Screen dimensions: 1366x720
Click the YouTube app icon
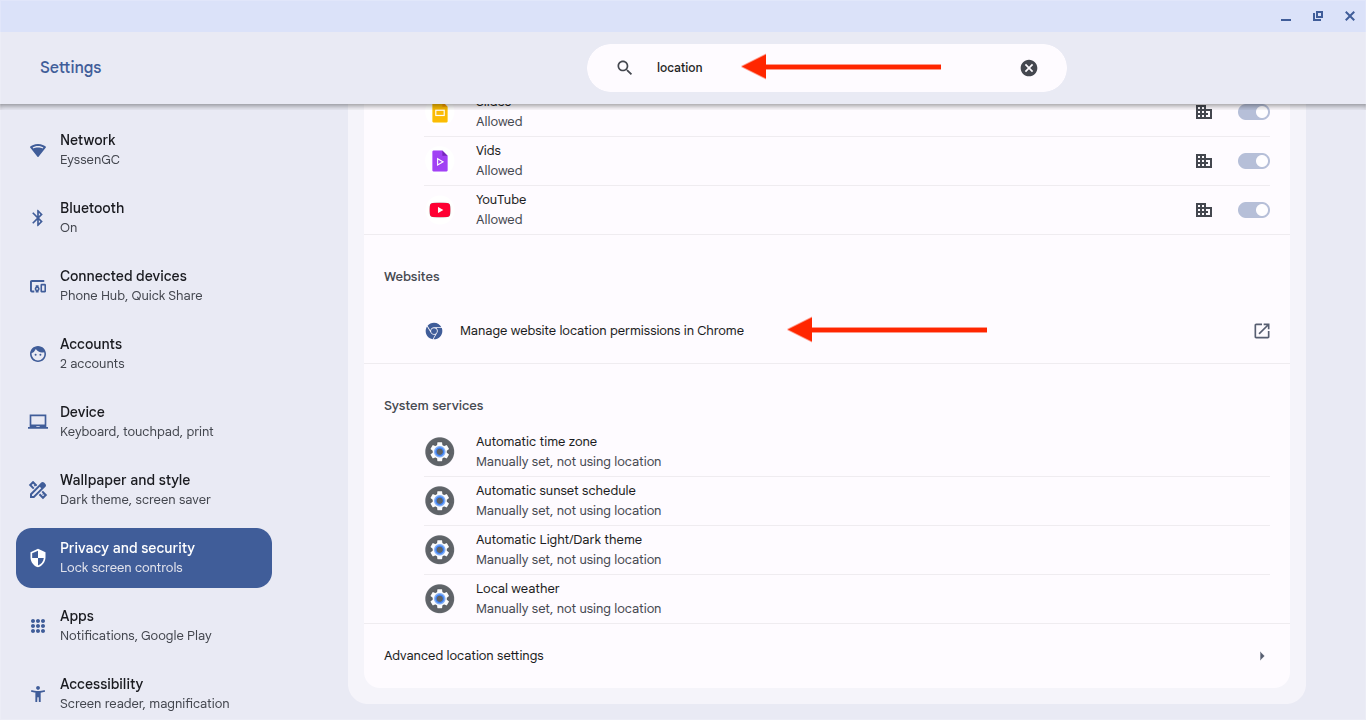(x=440, y=210)
